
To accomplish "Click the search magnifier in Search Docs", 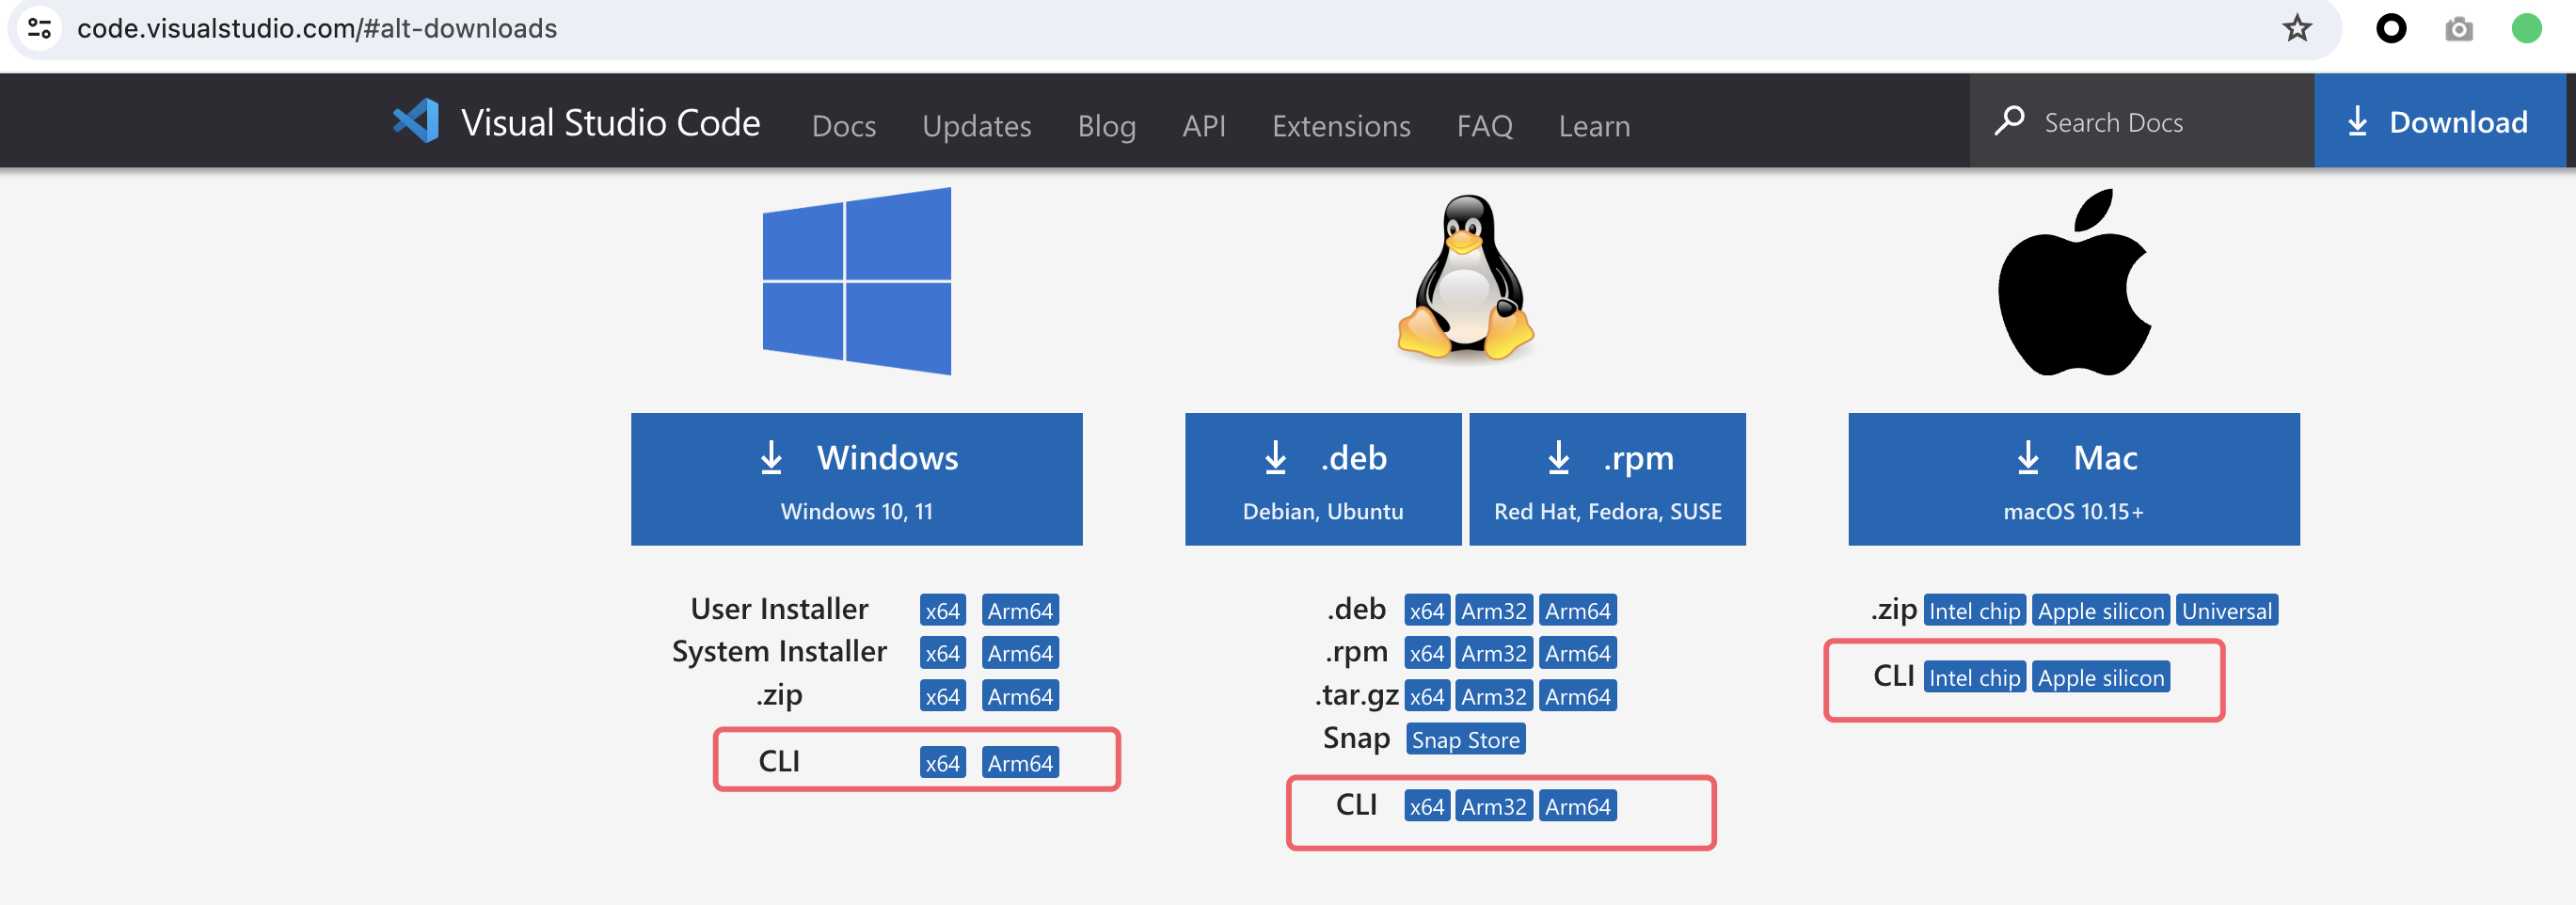I will [x=2010, y=120].
